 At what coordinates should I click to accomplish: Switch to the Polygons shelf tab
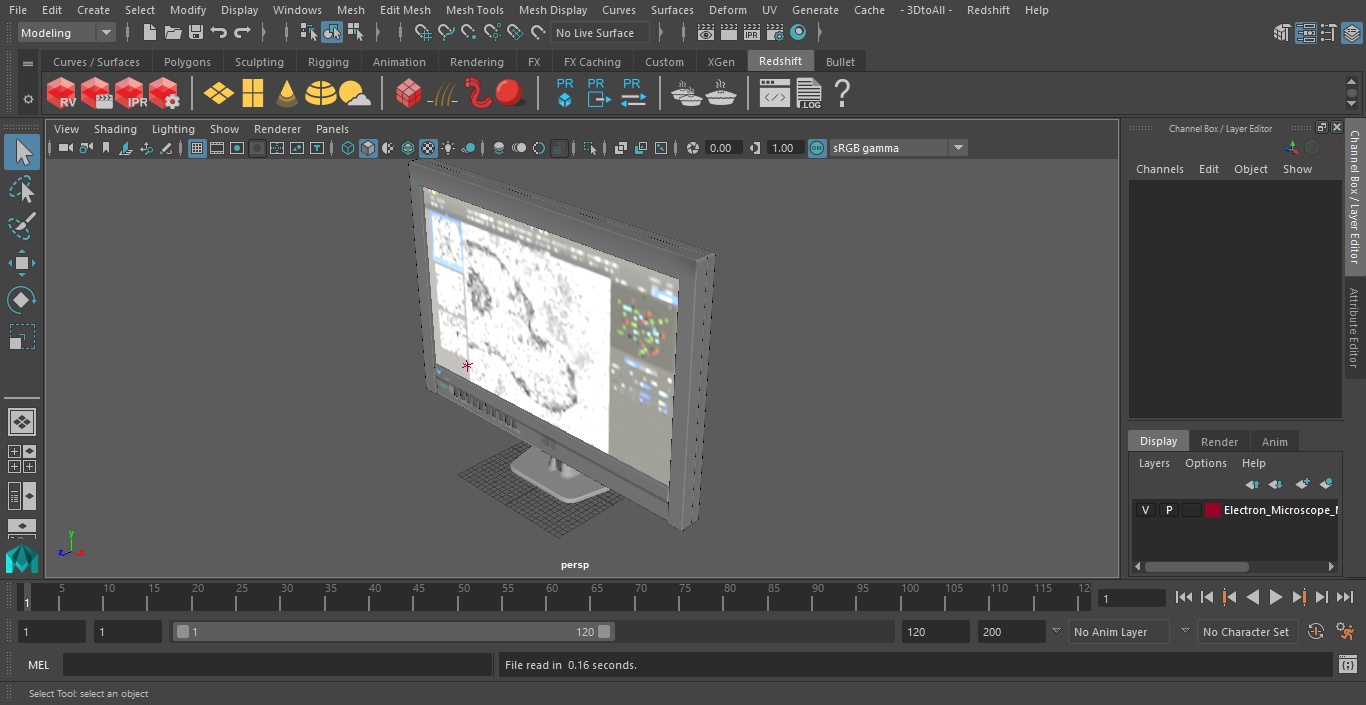pos(187,62)
